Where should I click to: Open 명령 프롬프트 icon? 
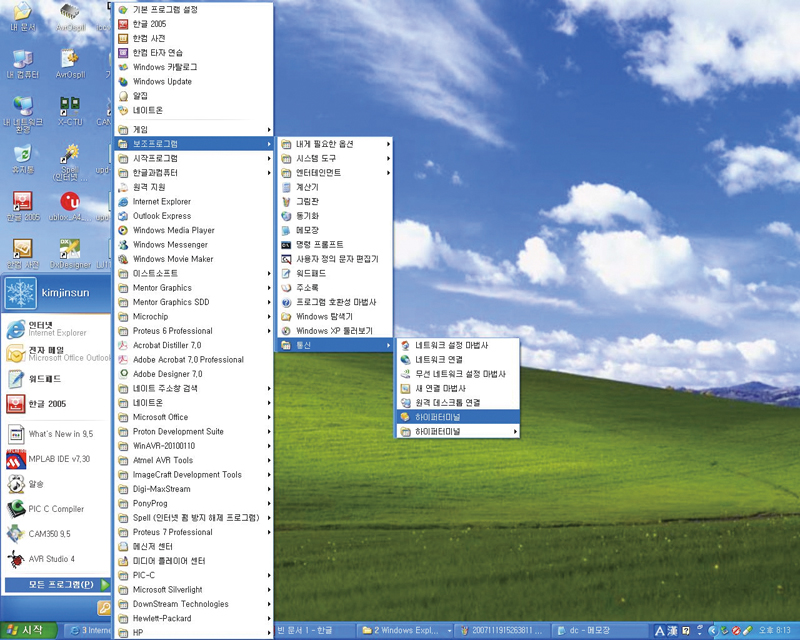[286, 244]
